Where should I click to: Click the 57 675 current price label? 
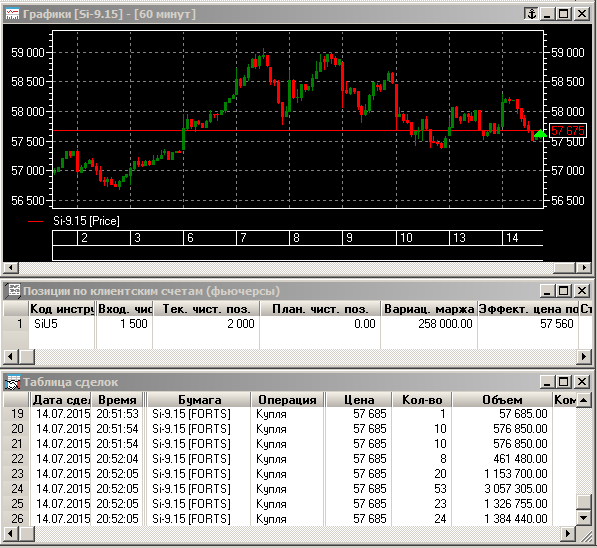[x=568, y=131]
